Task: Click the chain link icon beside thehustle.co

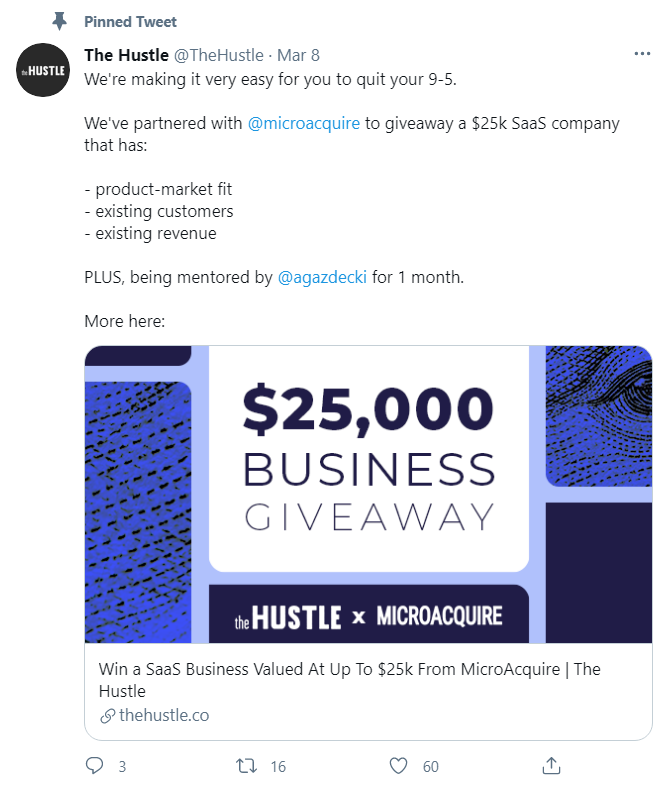Action: [x=108, y=716]
